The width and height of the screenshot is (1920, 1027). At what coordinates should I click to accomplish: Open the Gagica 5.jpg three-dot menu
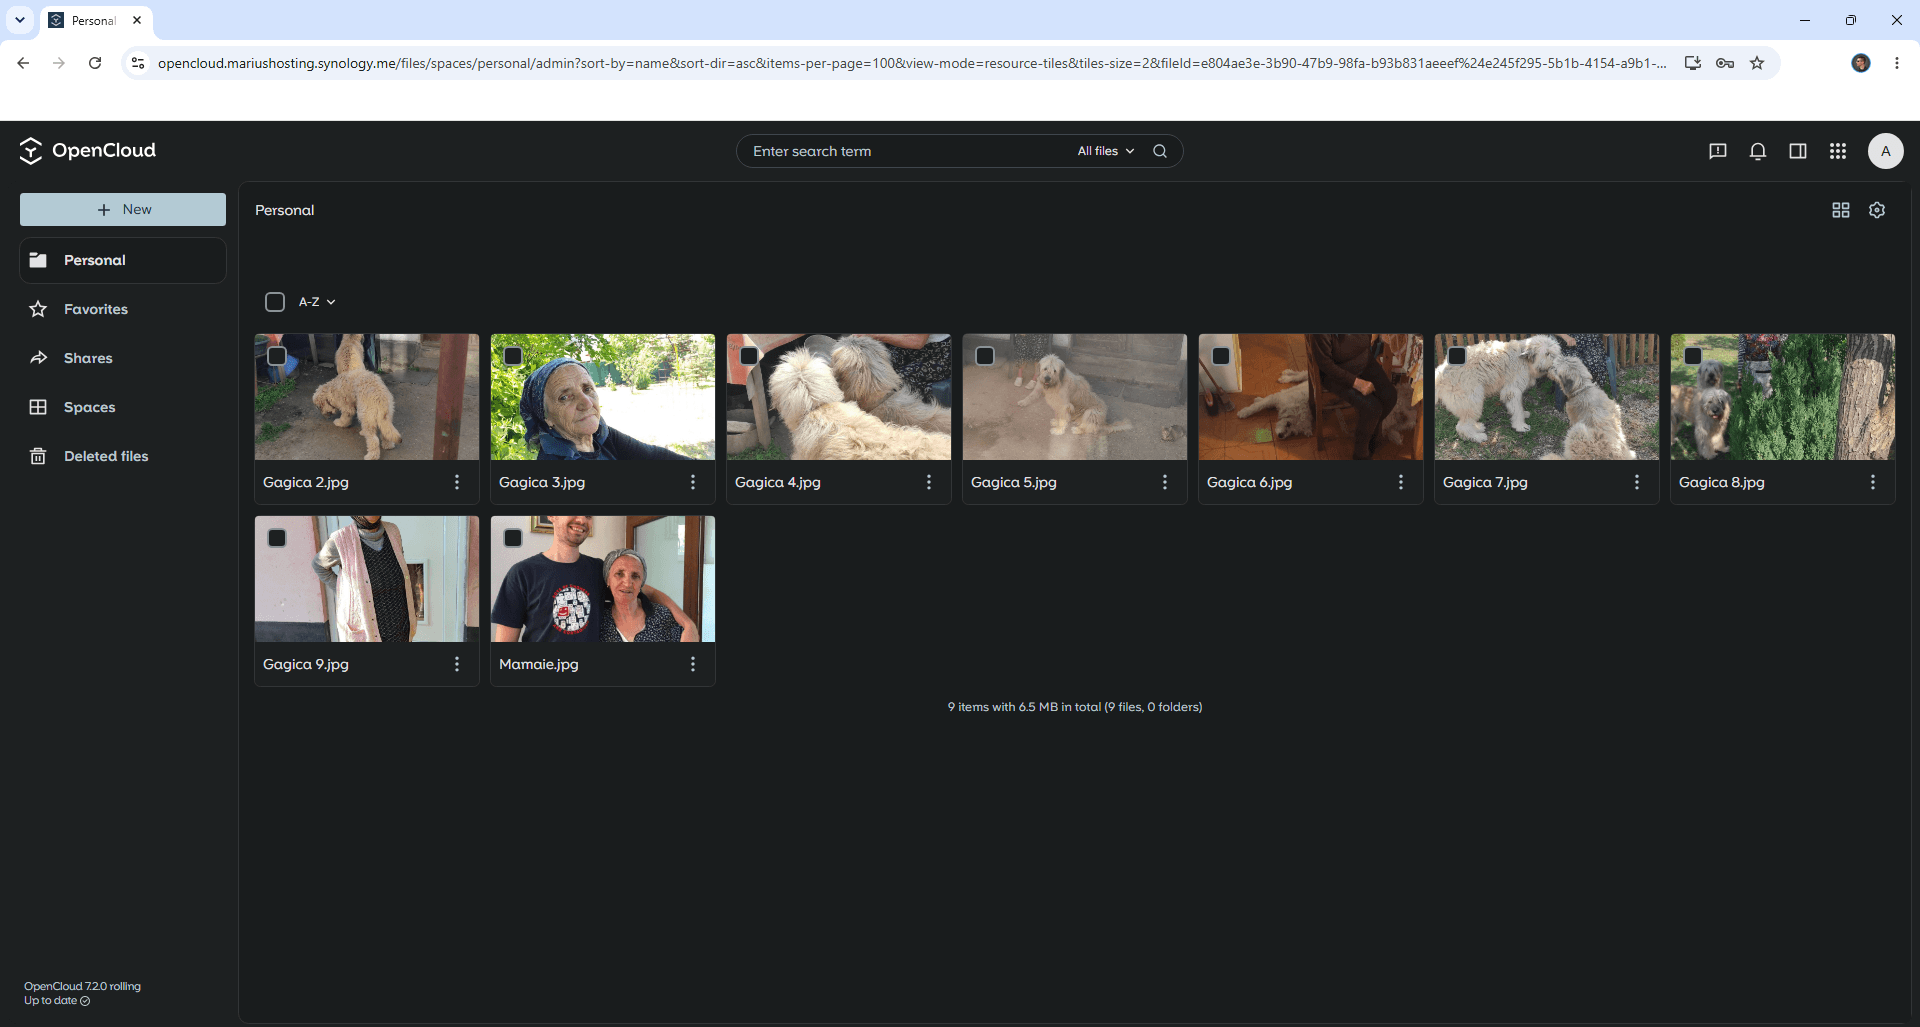pos(1164,482)
